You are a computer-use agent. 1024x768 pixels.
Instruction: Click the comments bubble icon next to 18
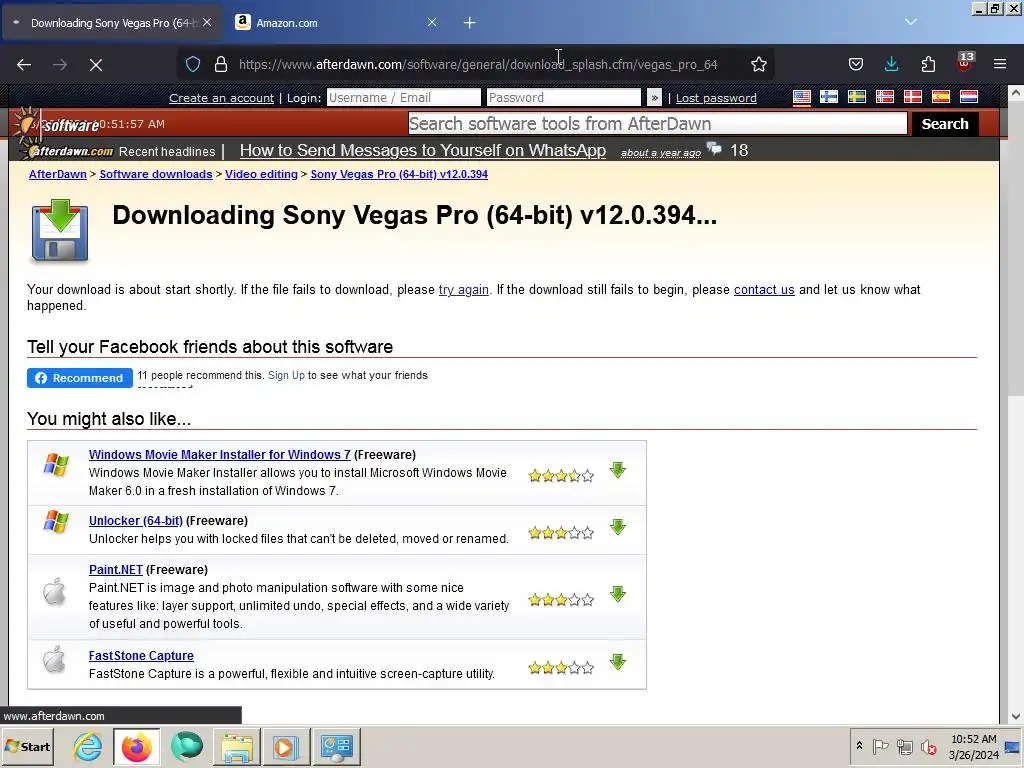click(714, 150)
